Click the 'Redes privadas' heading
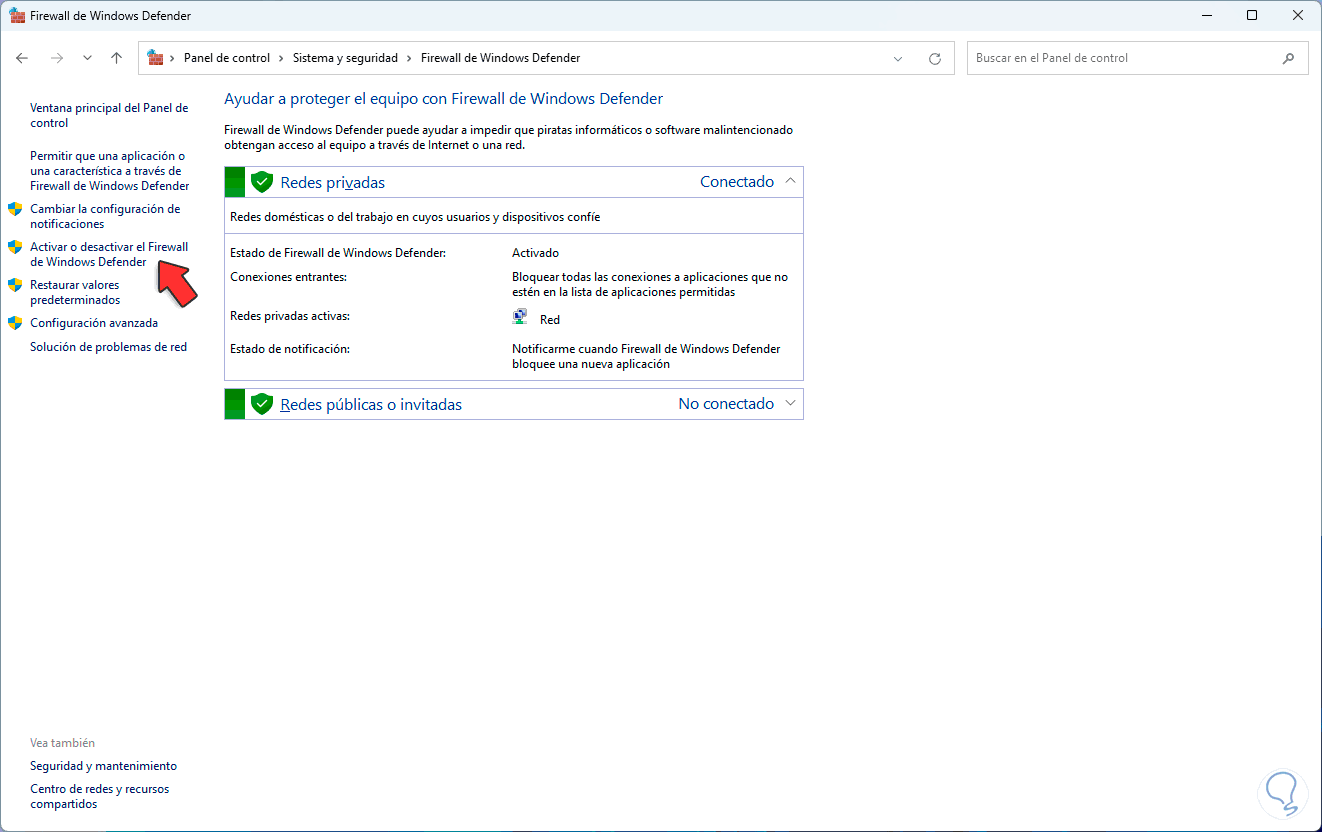Image resolution: width=1322 pixels, height=832 pixels. click(332, 182)
